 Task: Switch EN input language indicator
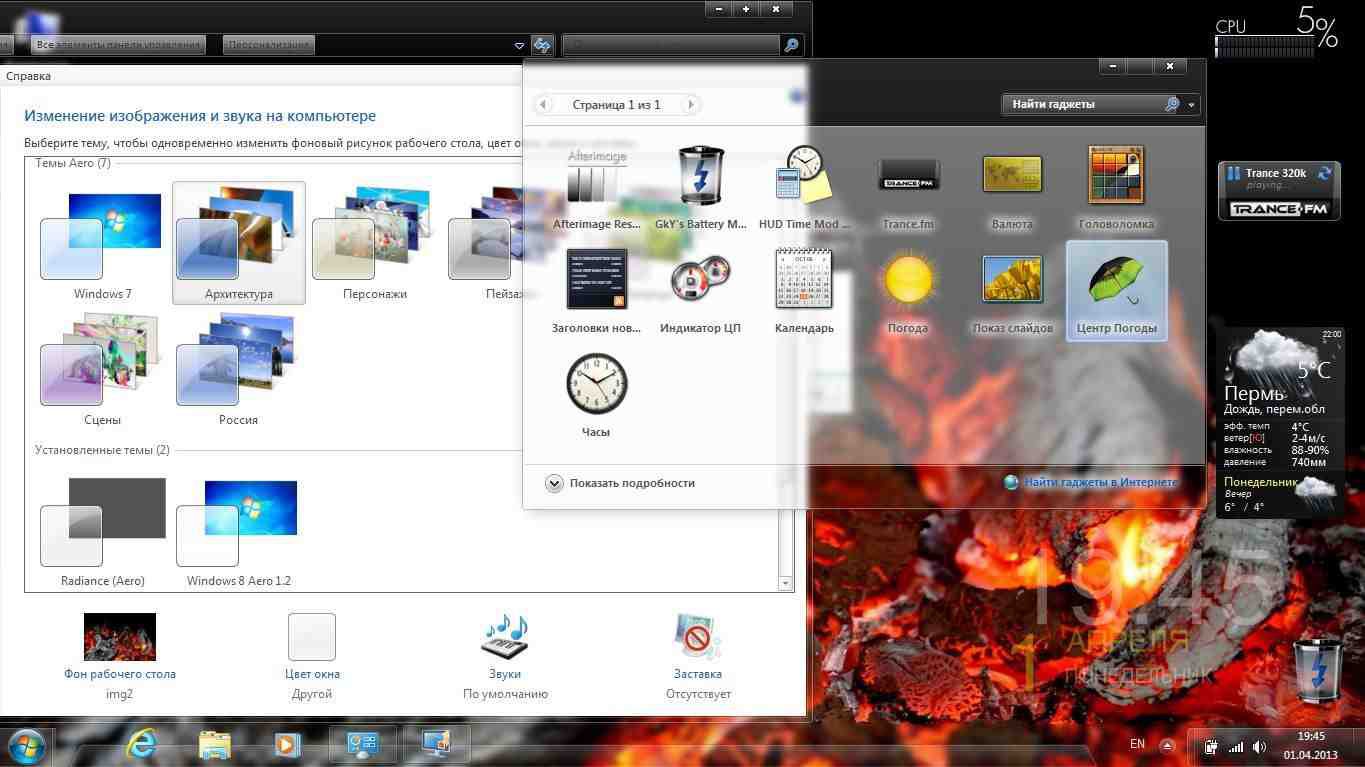1137,745
